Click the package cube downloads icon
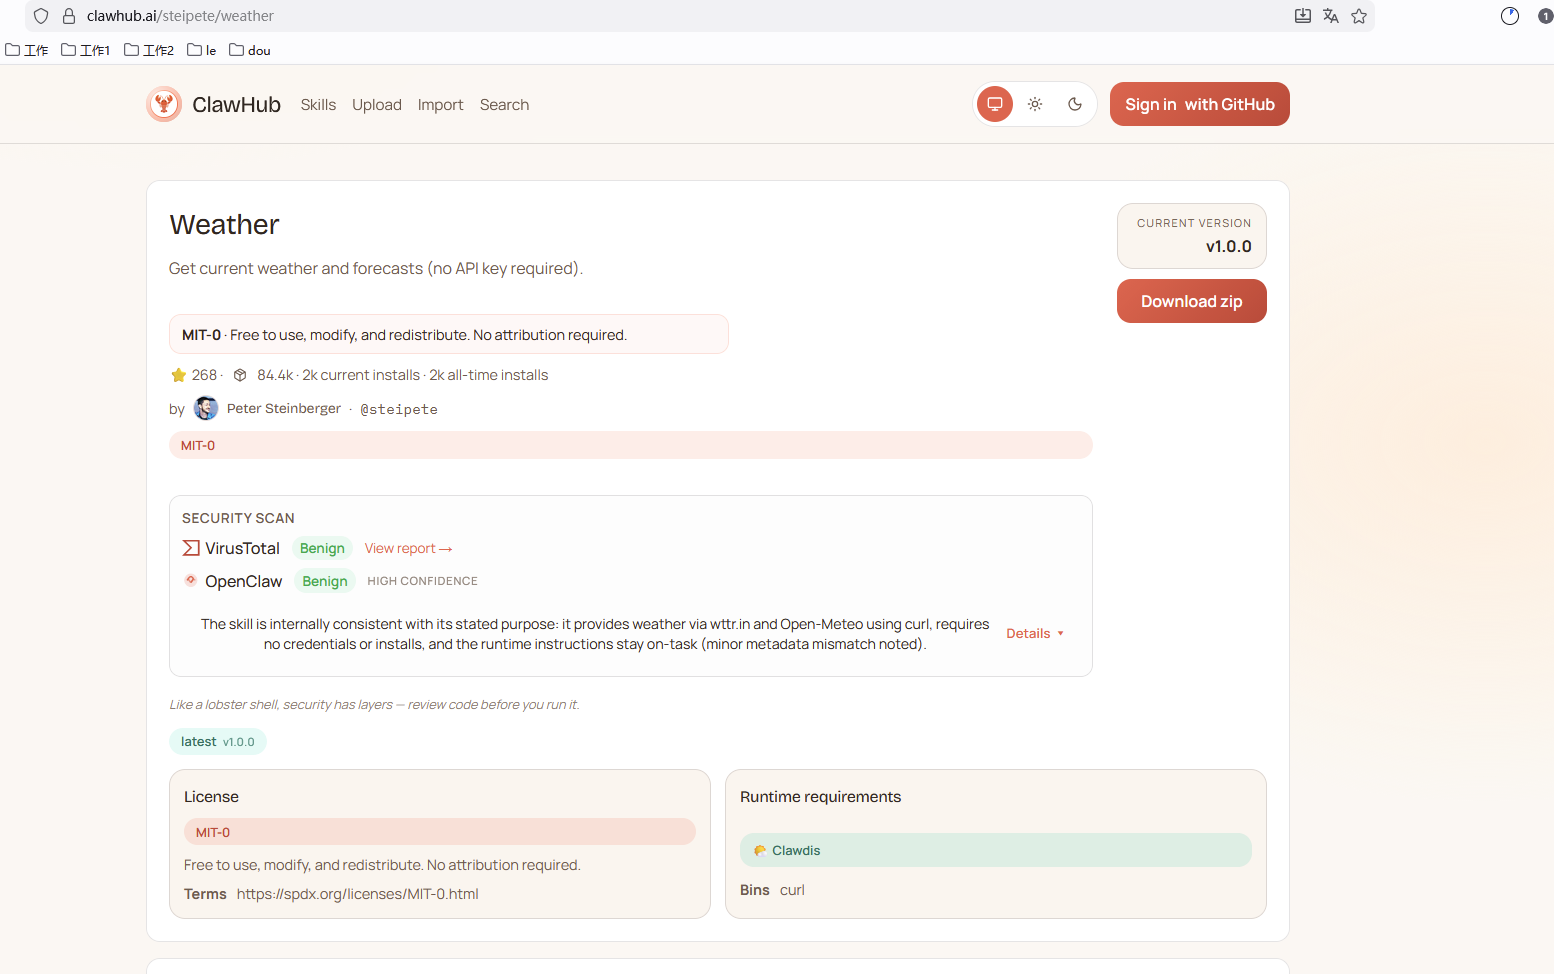The height and width of the screenshot is (974, 1554). click(240, 375)
